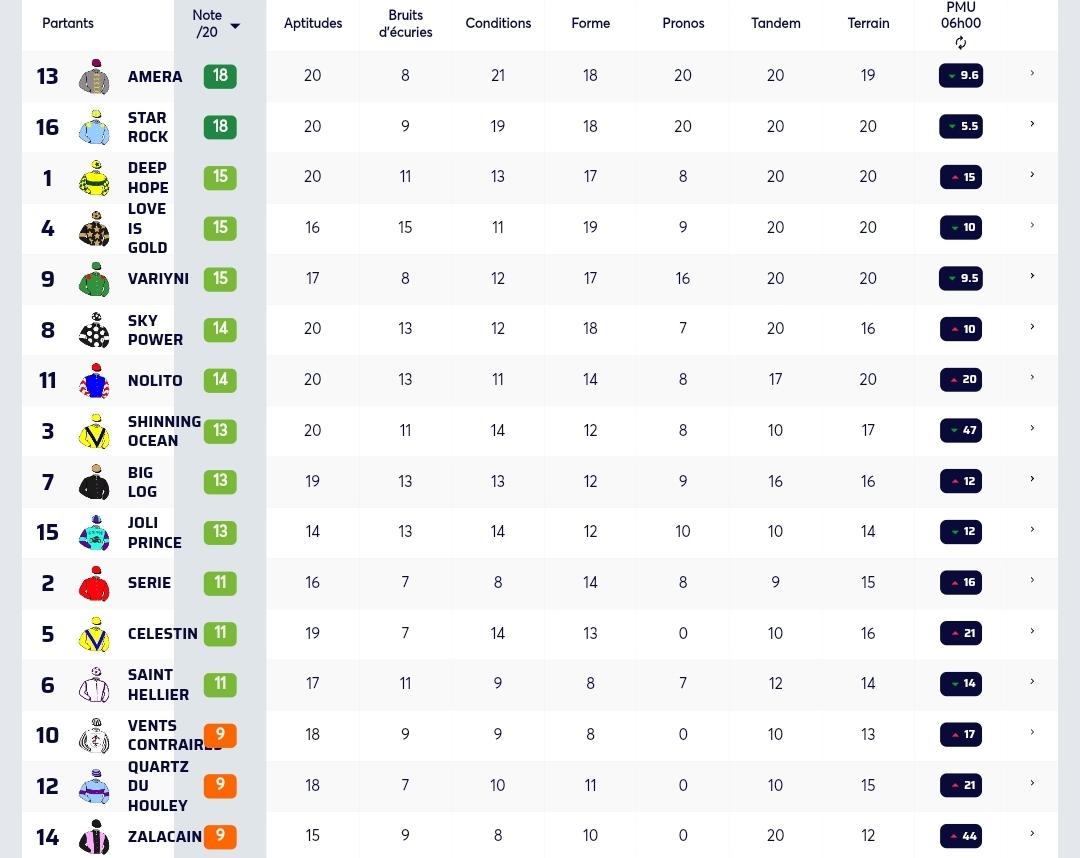
Task: Click Deep Hope's yellow striped jockey silk
Action: point(94,178)
